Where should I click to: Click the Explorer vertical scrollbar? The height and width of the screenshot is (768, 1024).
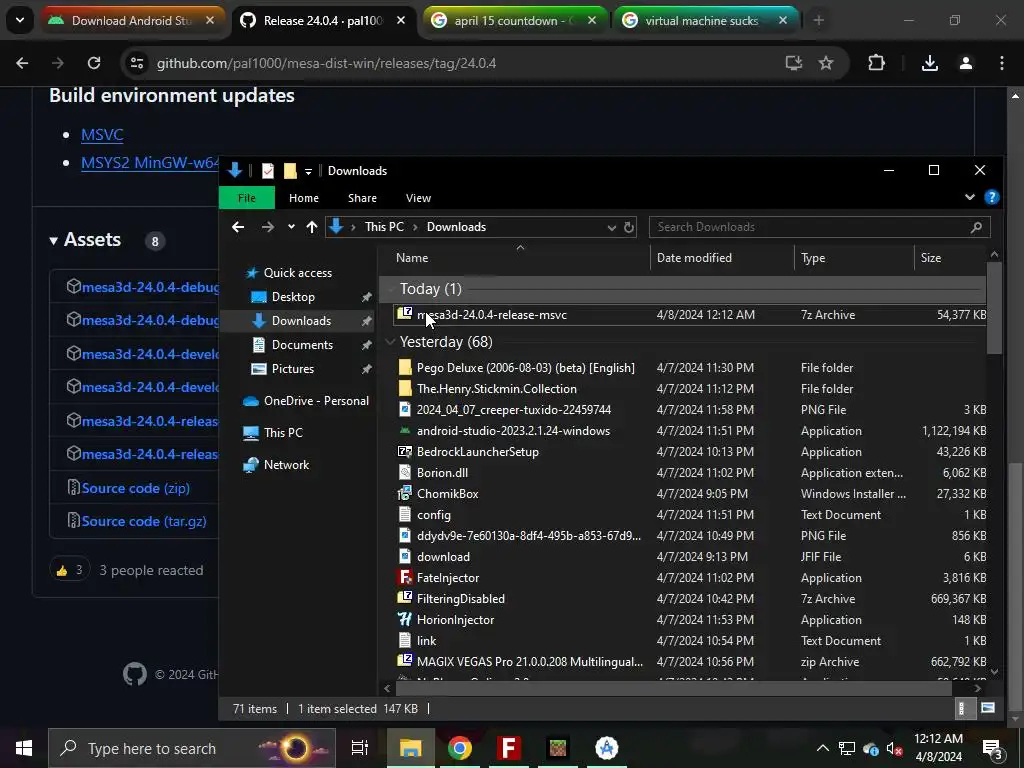(x=994, y=308)
